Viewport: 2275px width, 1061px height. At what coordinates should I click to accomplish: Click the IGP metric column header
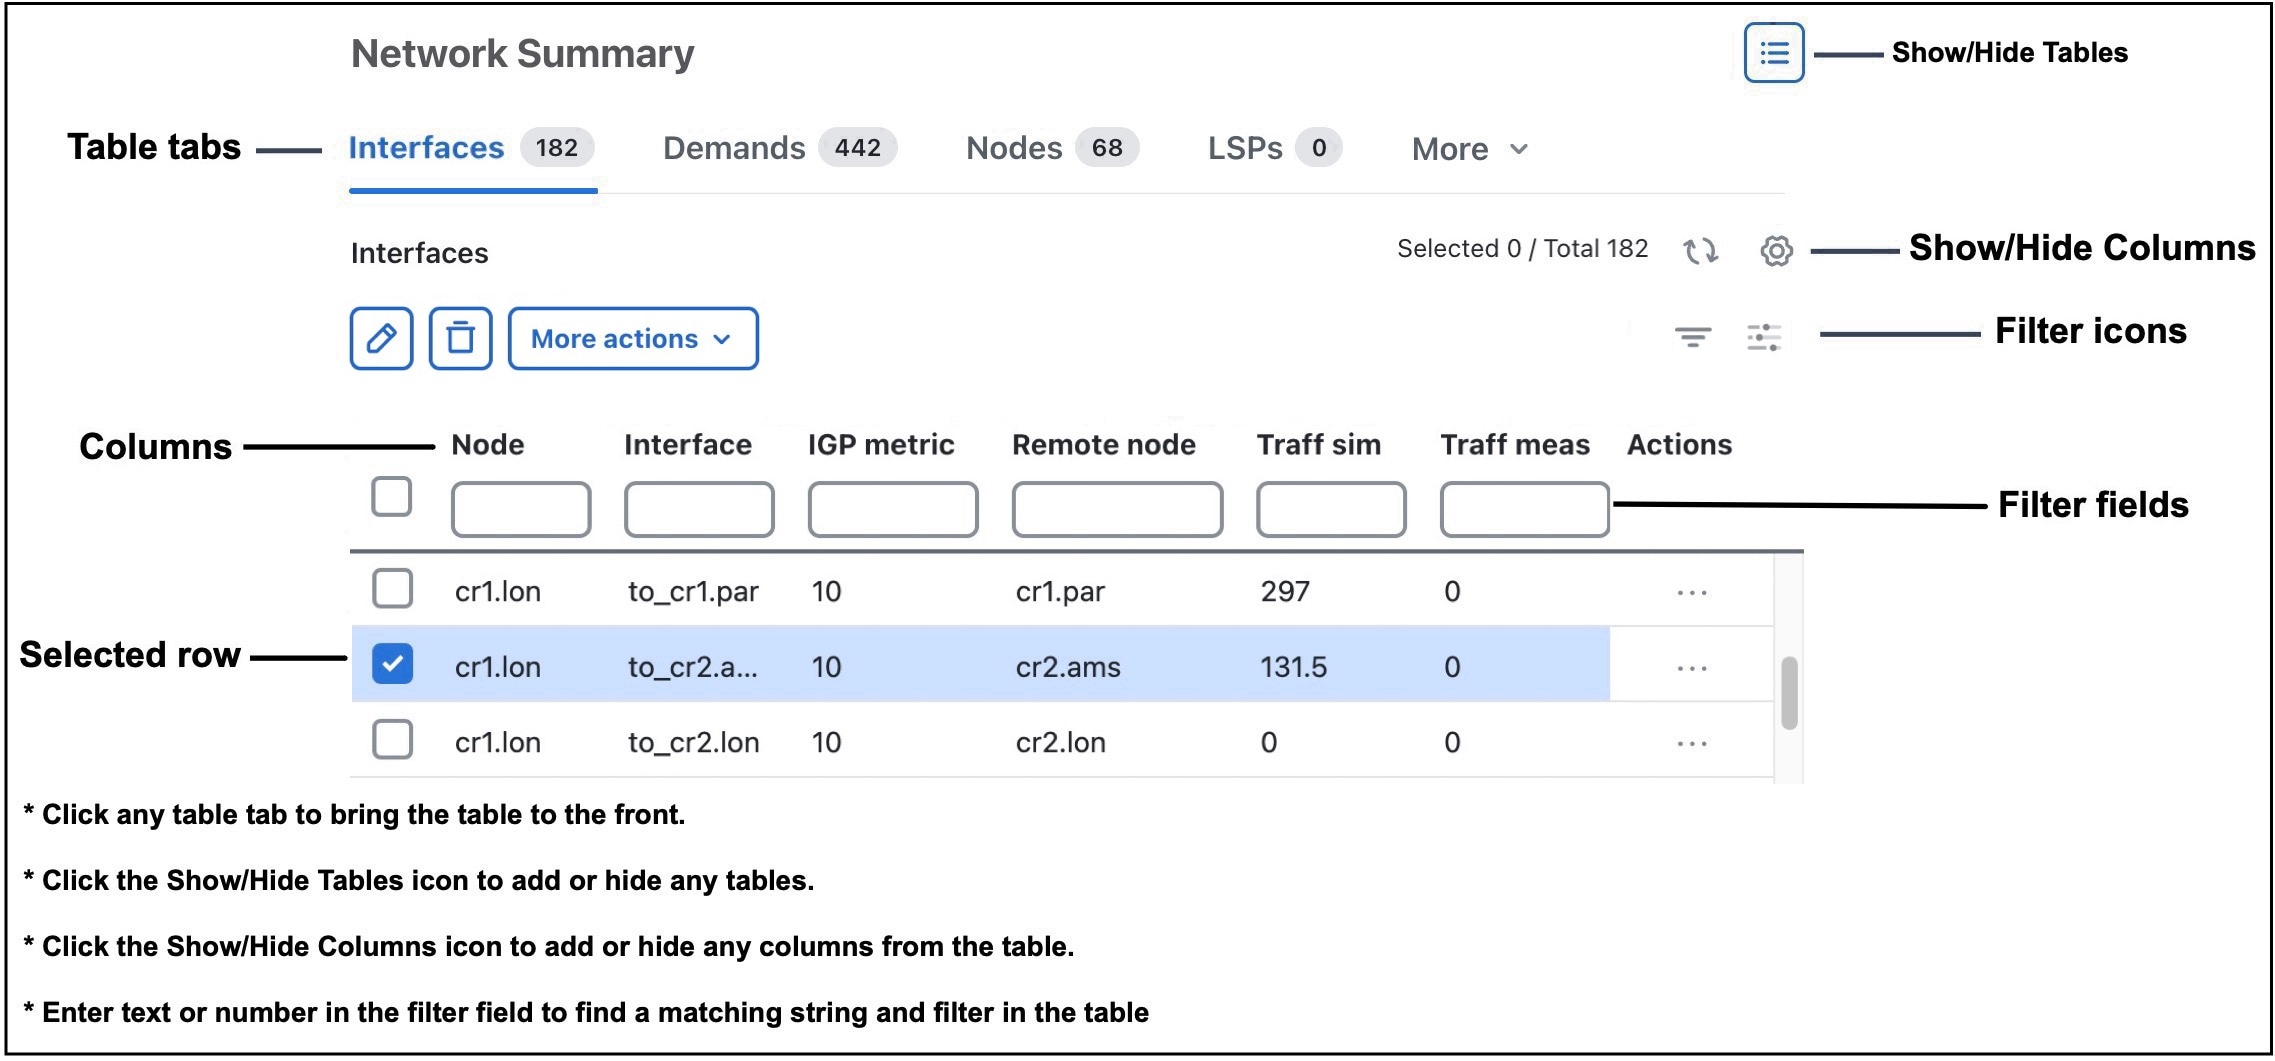click(881, 445)
